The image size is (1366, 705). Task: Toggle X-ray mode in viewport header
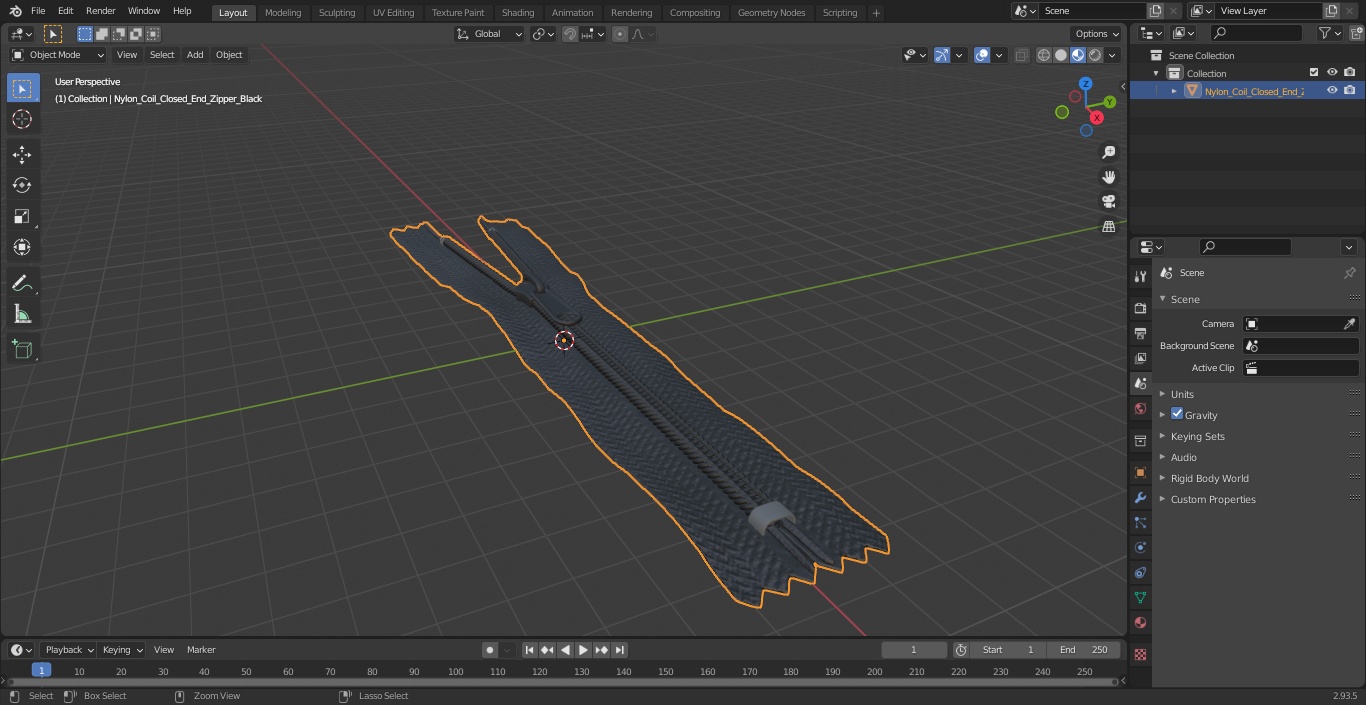point(1021,55)
